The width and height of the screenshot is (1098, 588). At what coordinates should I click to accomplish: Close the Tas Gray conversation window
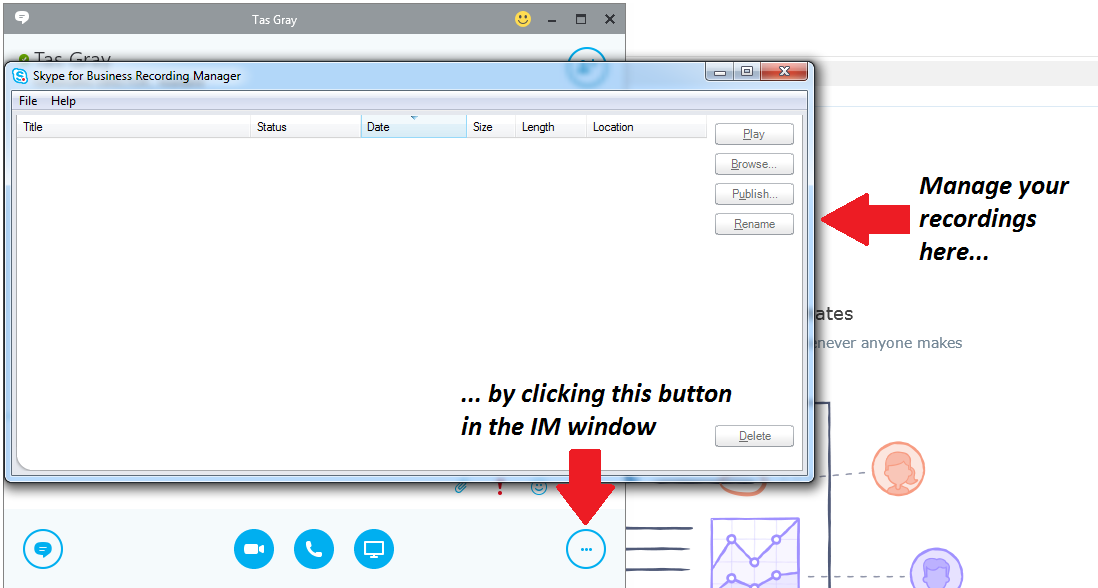pyautogui.click(x=610, y=20)
